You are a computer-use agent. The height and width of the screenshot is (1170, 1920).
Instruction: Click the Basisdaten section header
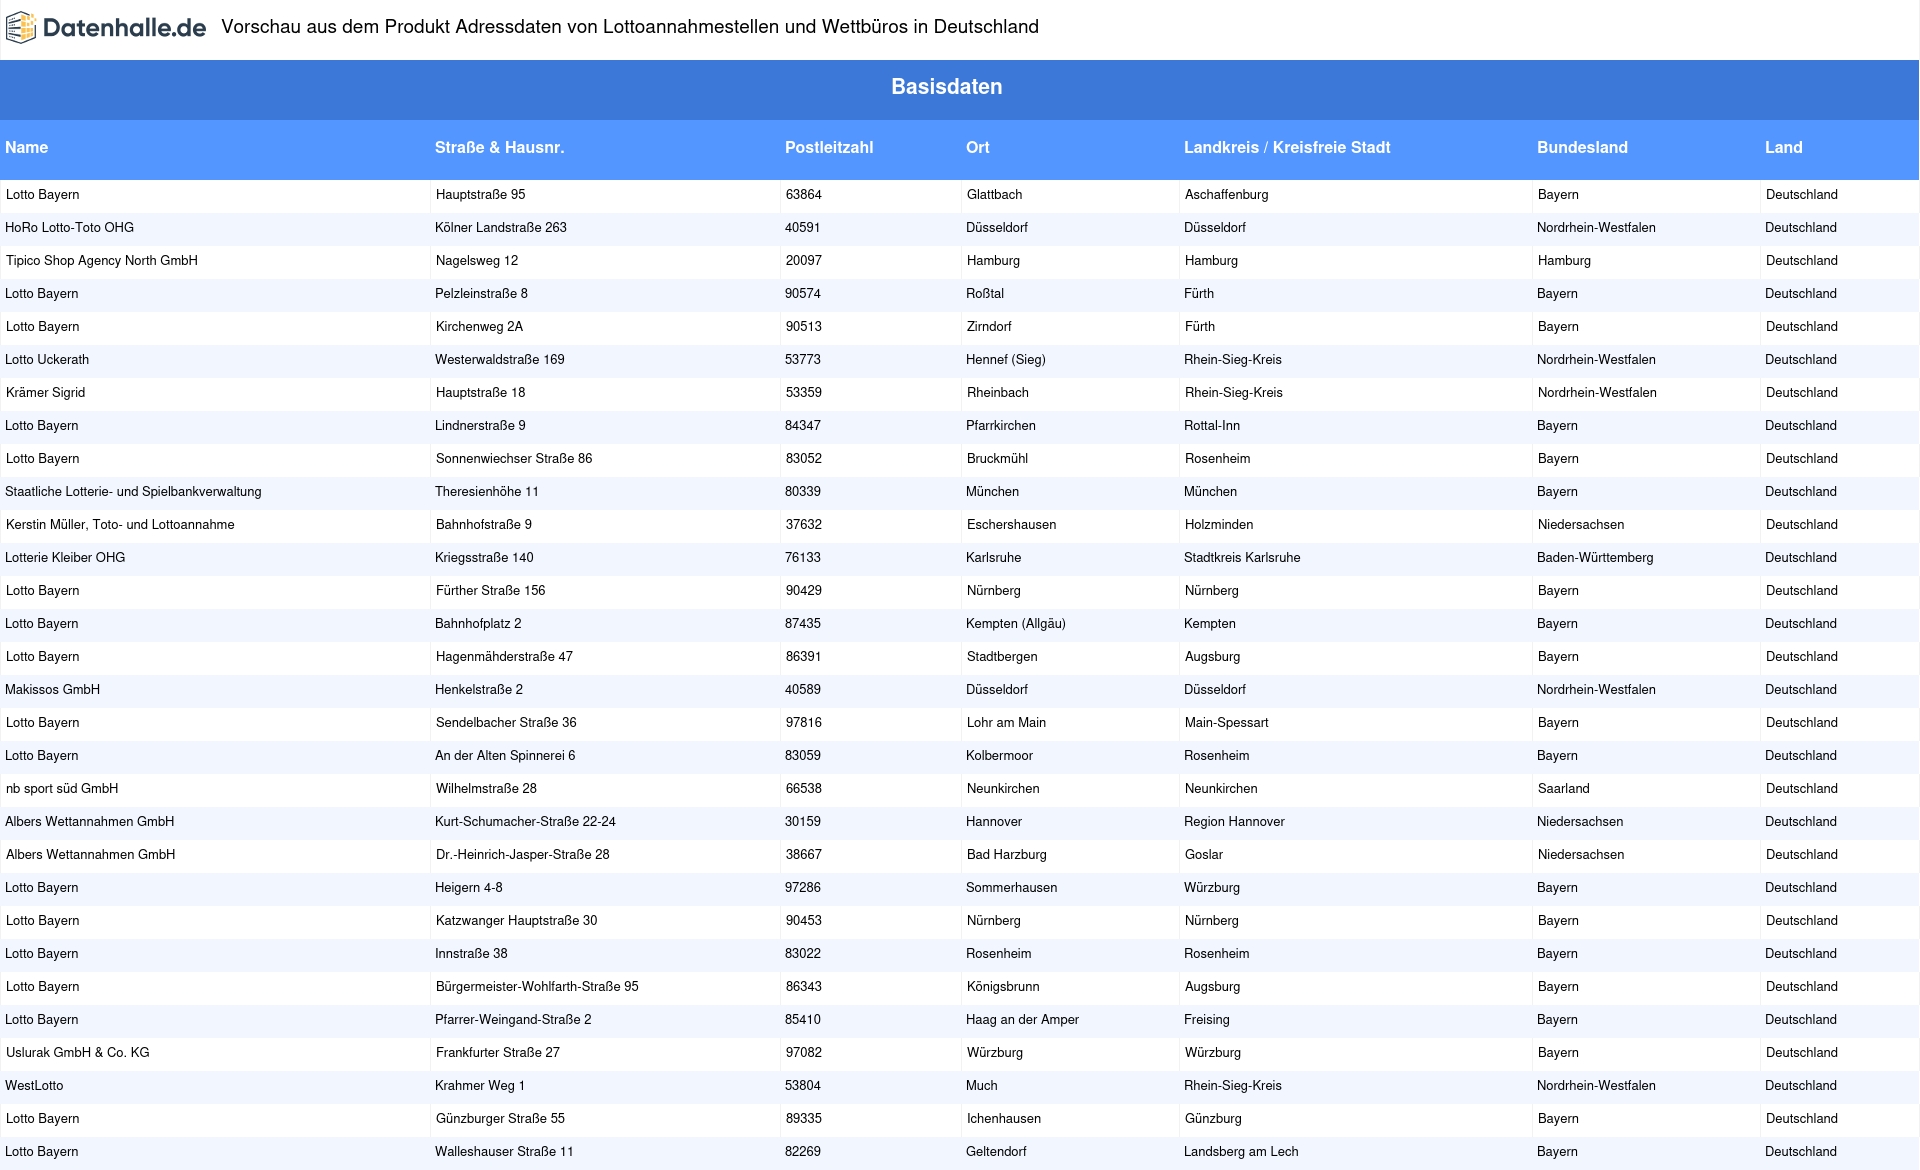(x=947, y=87)
